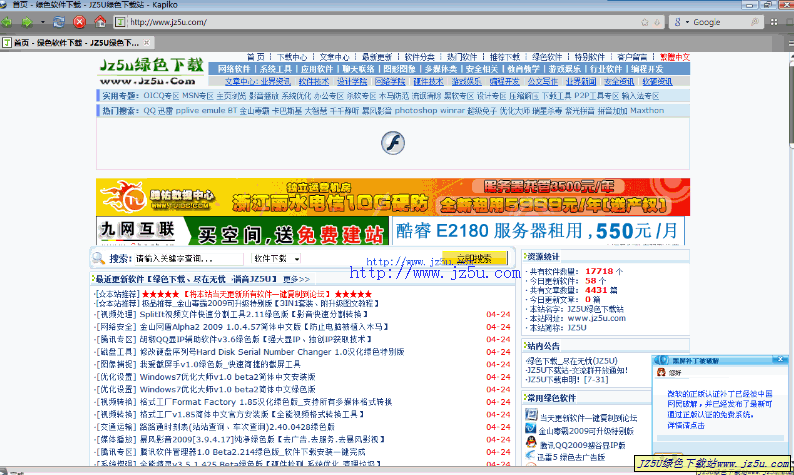Open the 更多>> link for recent software
This screenshot has height=475, width=794.
click(x=296, y=279)
